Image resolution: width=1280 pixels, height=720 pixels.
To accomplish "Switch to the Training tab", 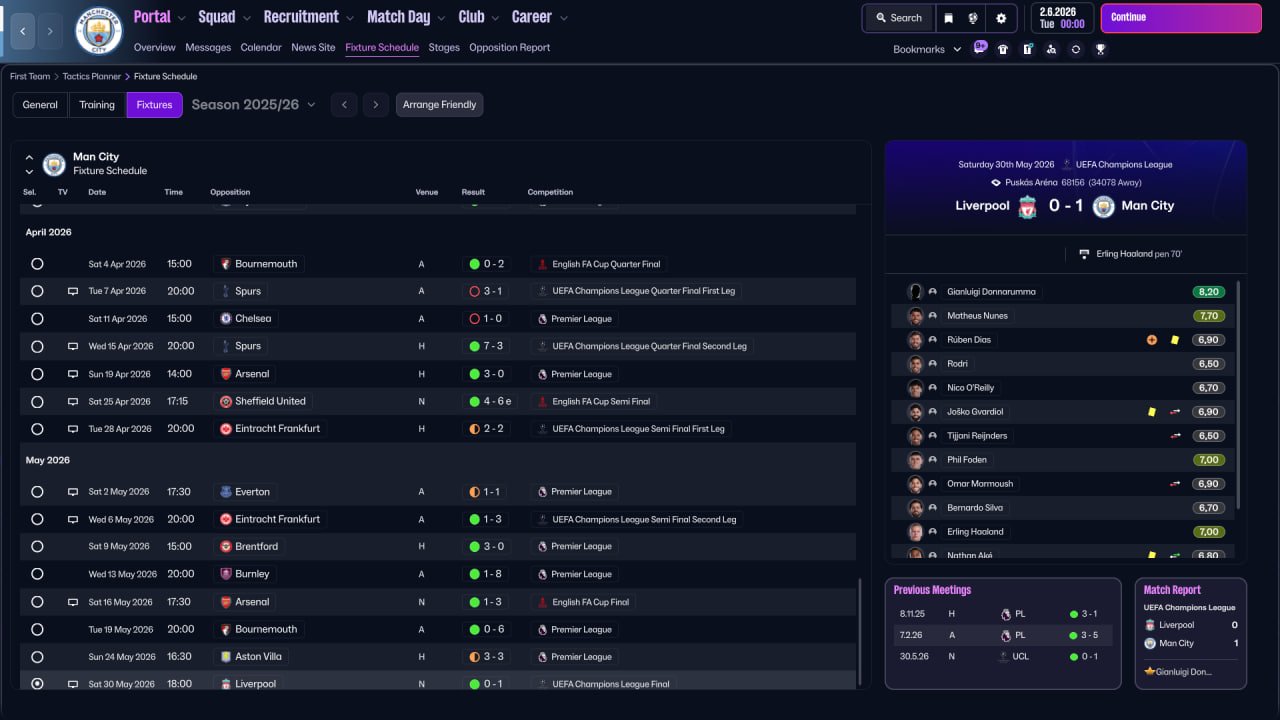I will [x=97, y=105].
